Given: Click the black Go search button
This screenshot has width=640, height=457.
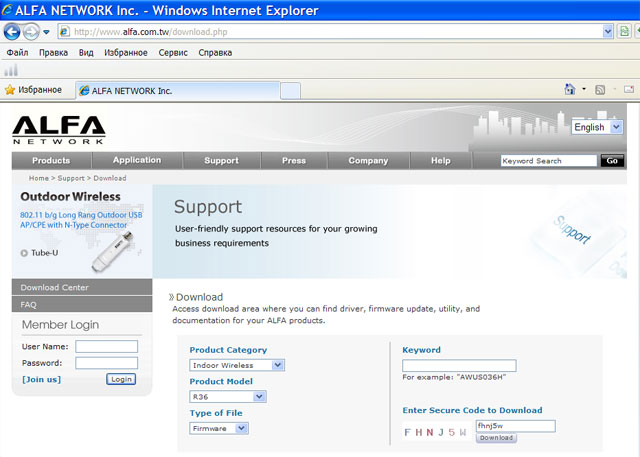Looking at the screenshot, I should pos(612,161).
